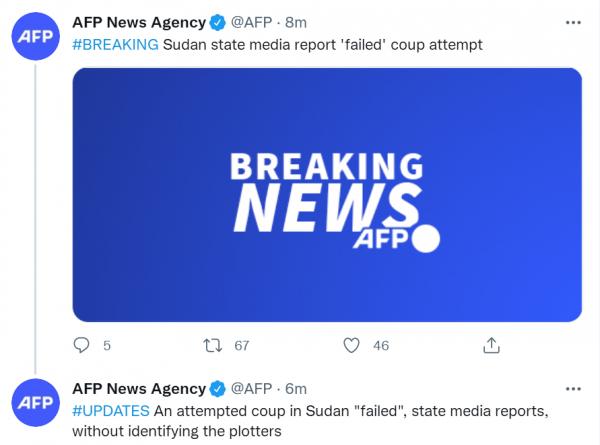This screenshot has height=445, width=600.
Task: Open the 8m timestamp link
Action: [298, 22]
